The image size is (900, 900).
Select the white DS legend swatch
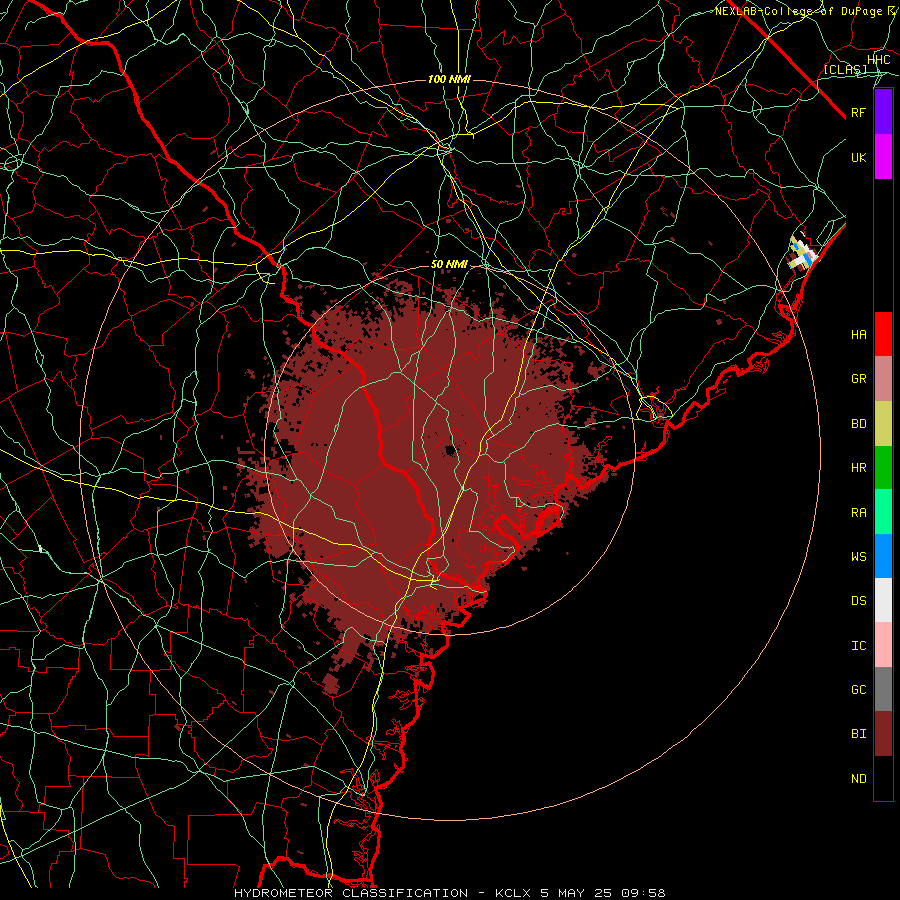(883, 600)
